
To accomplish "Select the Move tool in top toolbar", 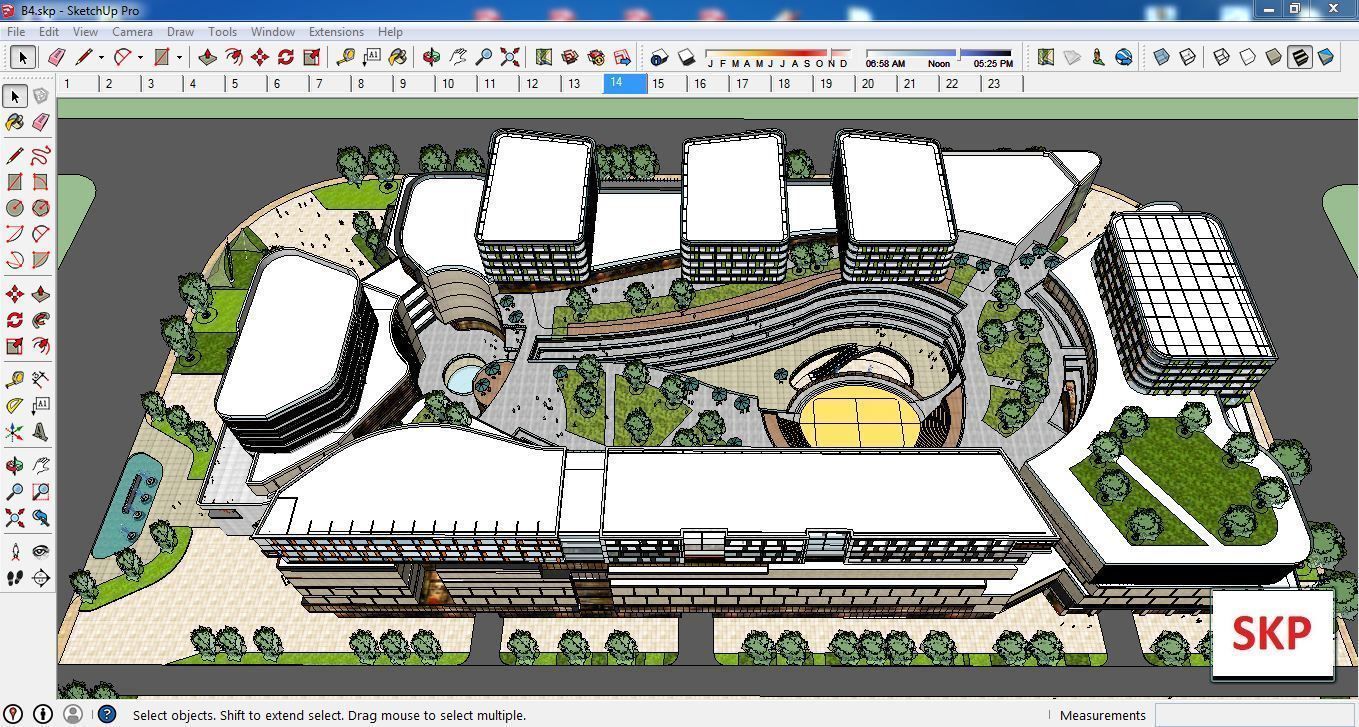I will pos(260,57).
